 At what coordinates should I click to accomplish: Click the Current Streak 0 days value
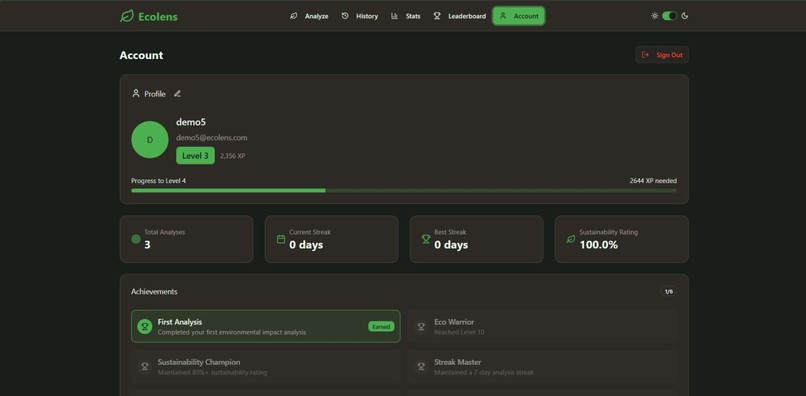pos(306,245)
